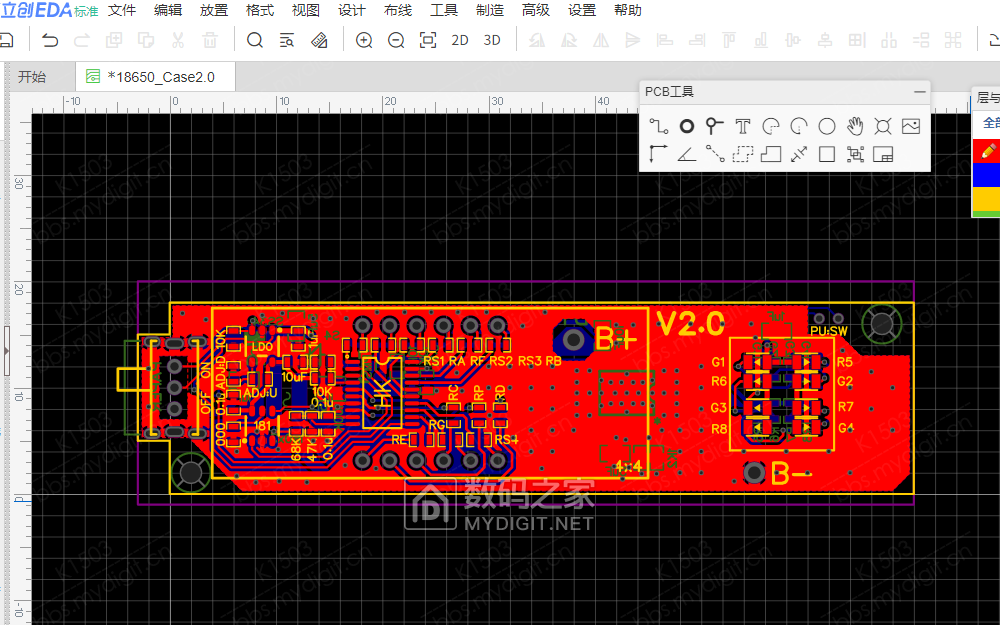Select the Dimension measure tool in PCB工具
Viewport: 1000px width, 625px height.
point(798,154)
